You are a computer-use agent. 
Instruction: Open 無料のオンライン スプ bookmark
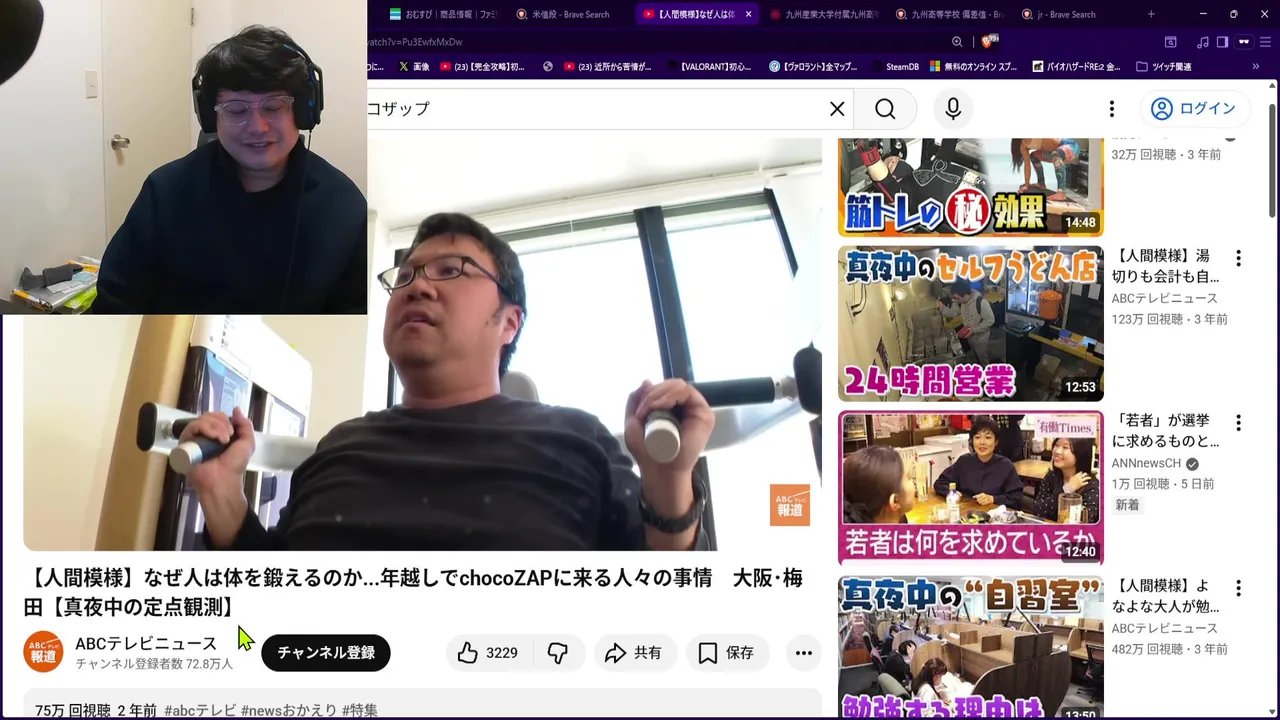974,67
